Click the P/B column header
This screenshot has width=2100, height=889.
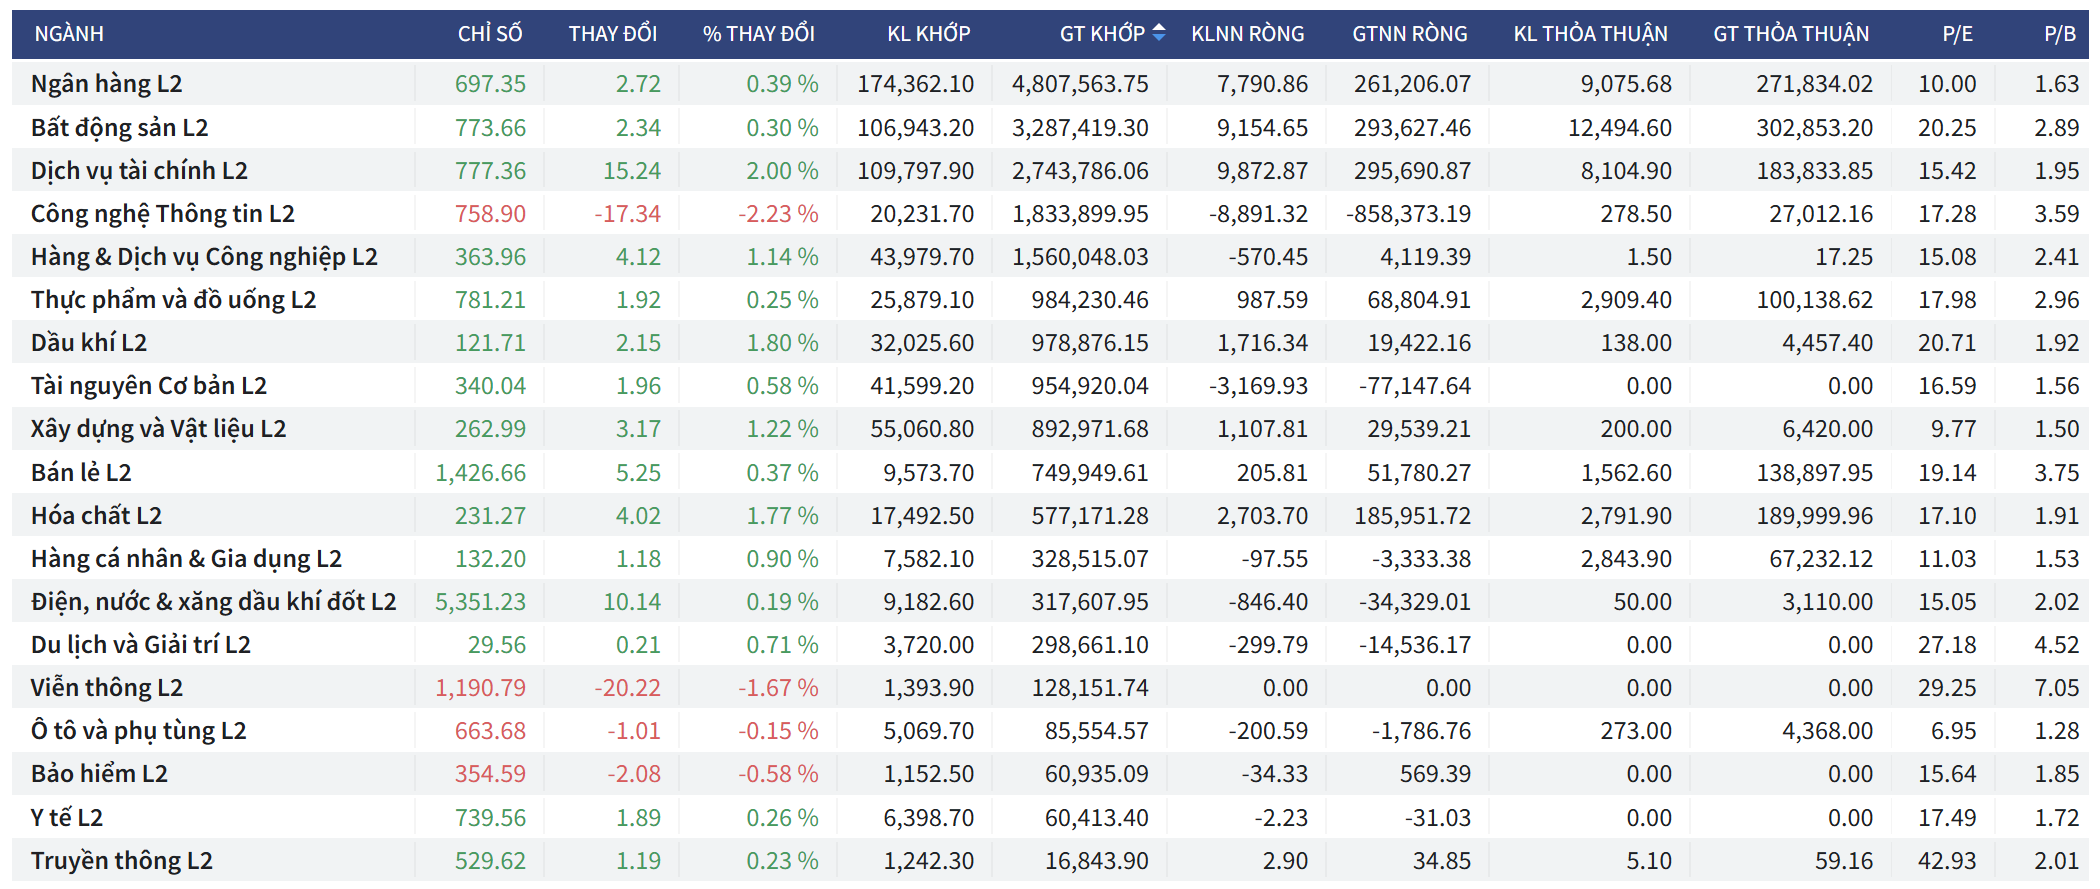pos(2059,34)
